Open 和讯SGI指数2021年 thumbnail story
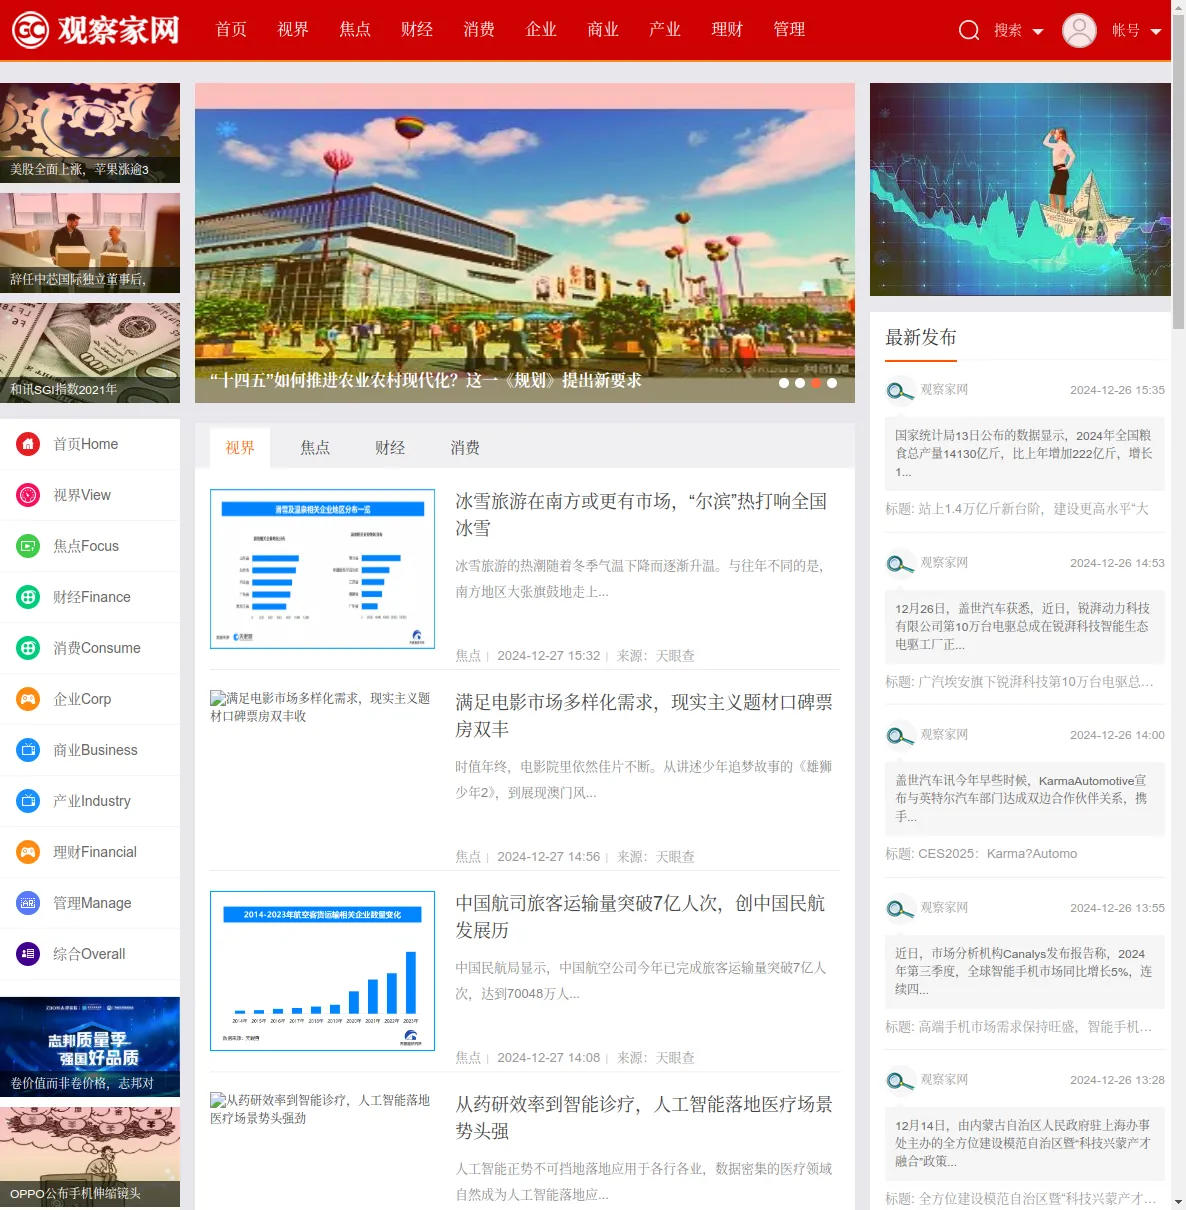Image resolution: width=1186 pixels, height=1210 pixels. (90, 353)
